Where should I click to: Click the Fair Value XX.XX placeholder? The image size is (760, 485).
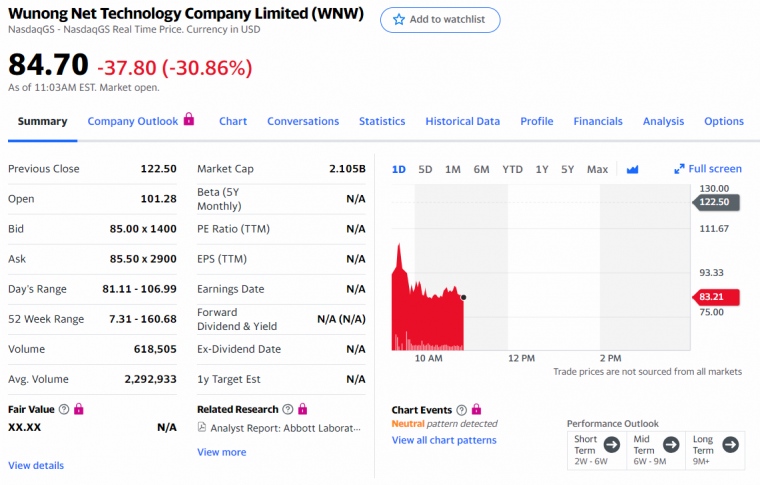(24, 427)
